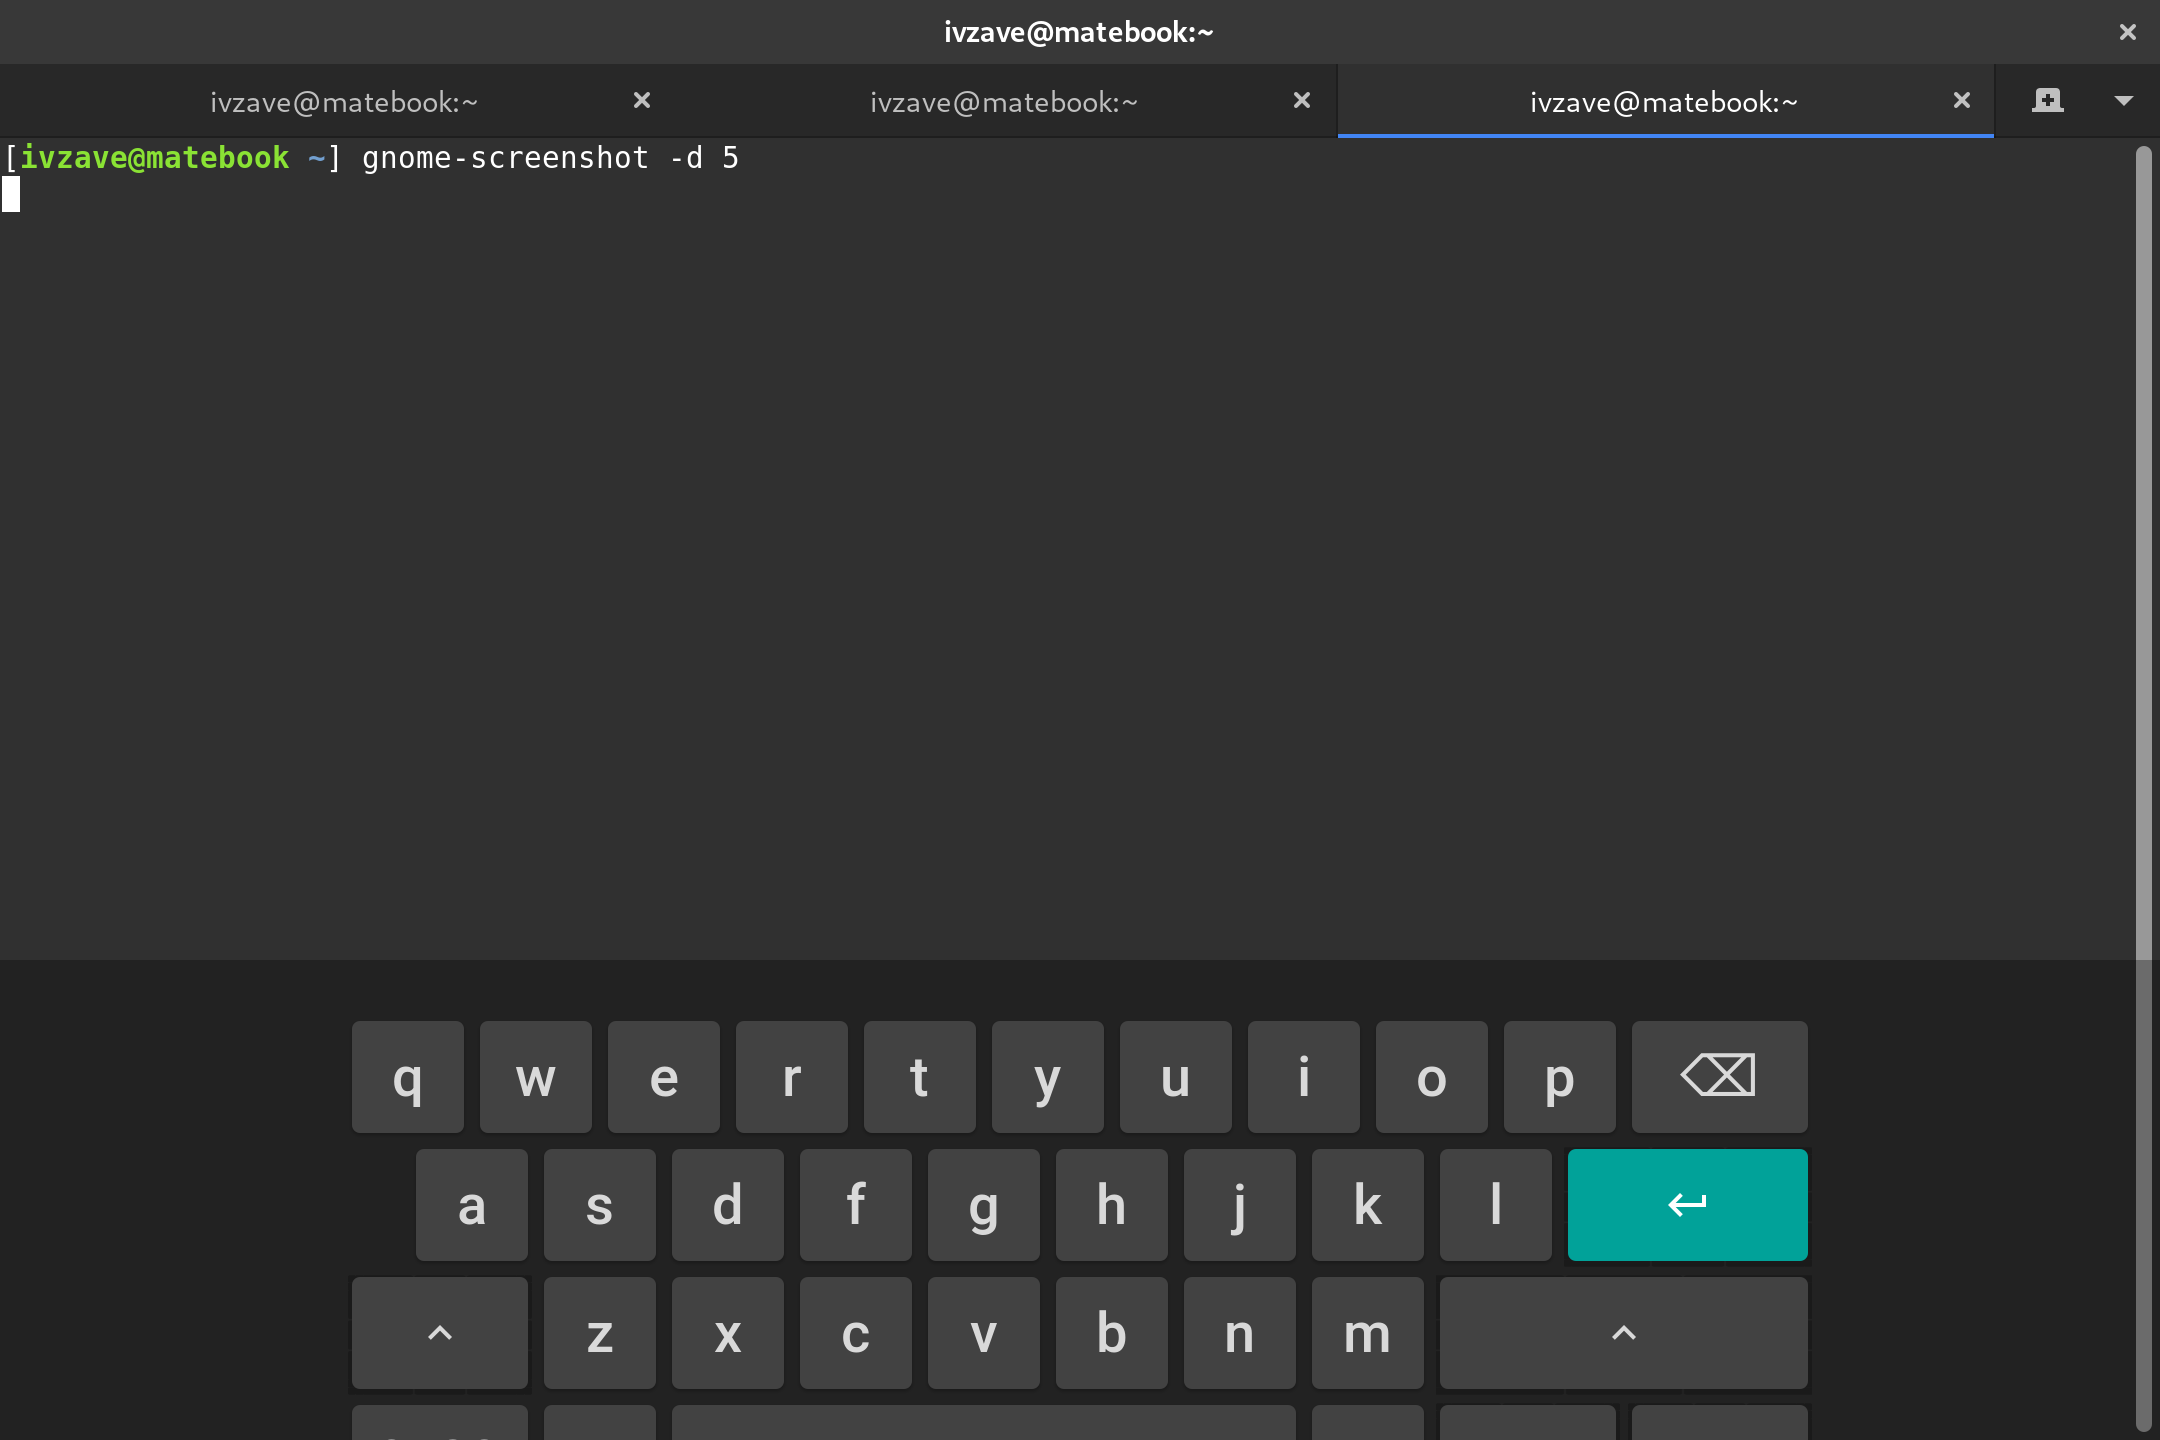Image resolution: width=2160 pixels, height=1440 pixels.
Task: Expand the tab list dropdown arrow
Action: click(x=2124, y=101)
